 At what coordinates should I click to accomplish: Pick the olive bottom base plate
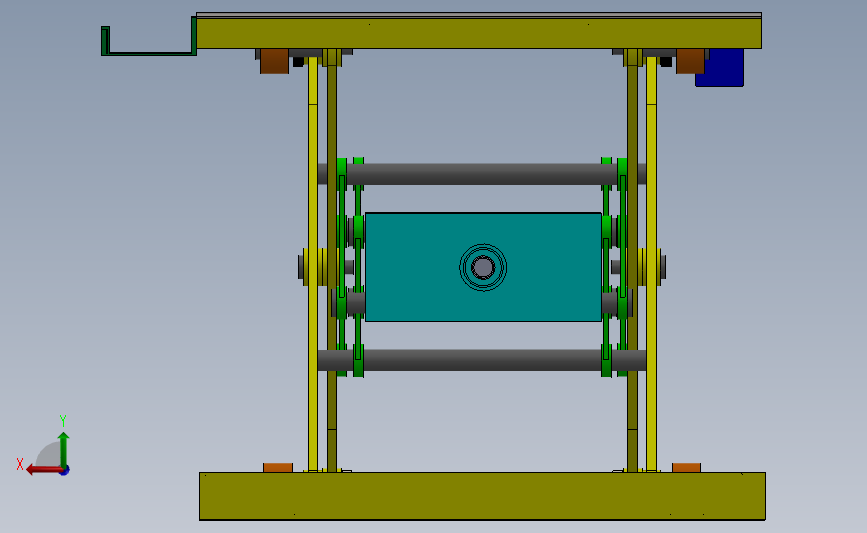point(482,496)
